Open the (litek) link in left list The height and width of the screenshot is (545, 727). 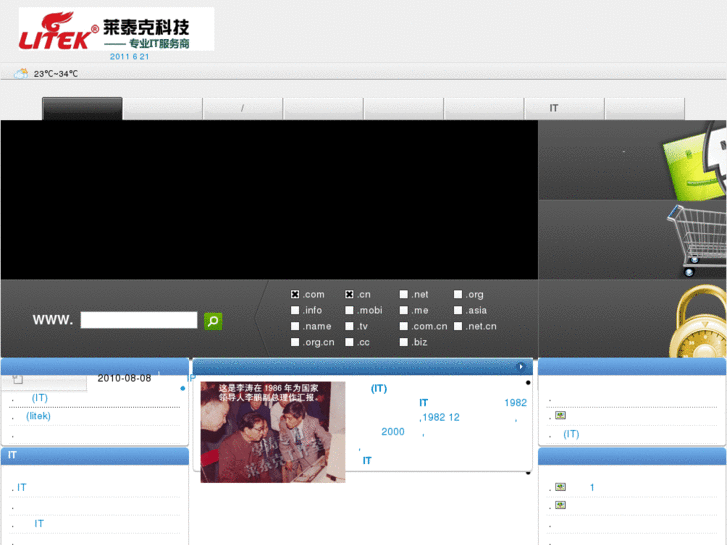(38, 416)
